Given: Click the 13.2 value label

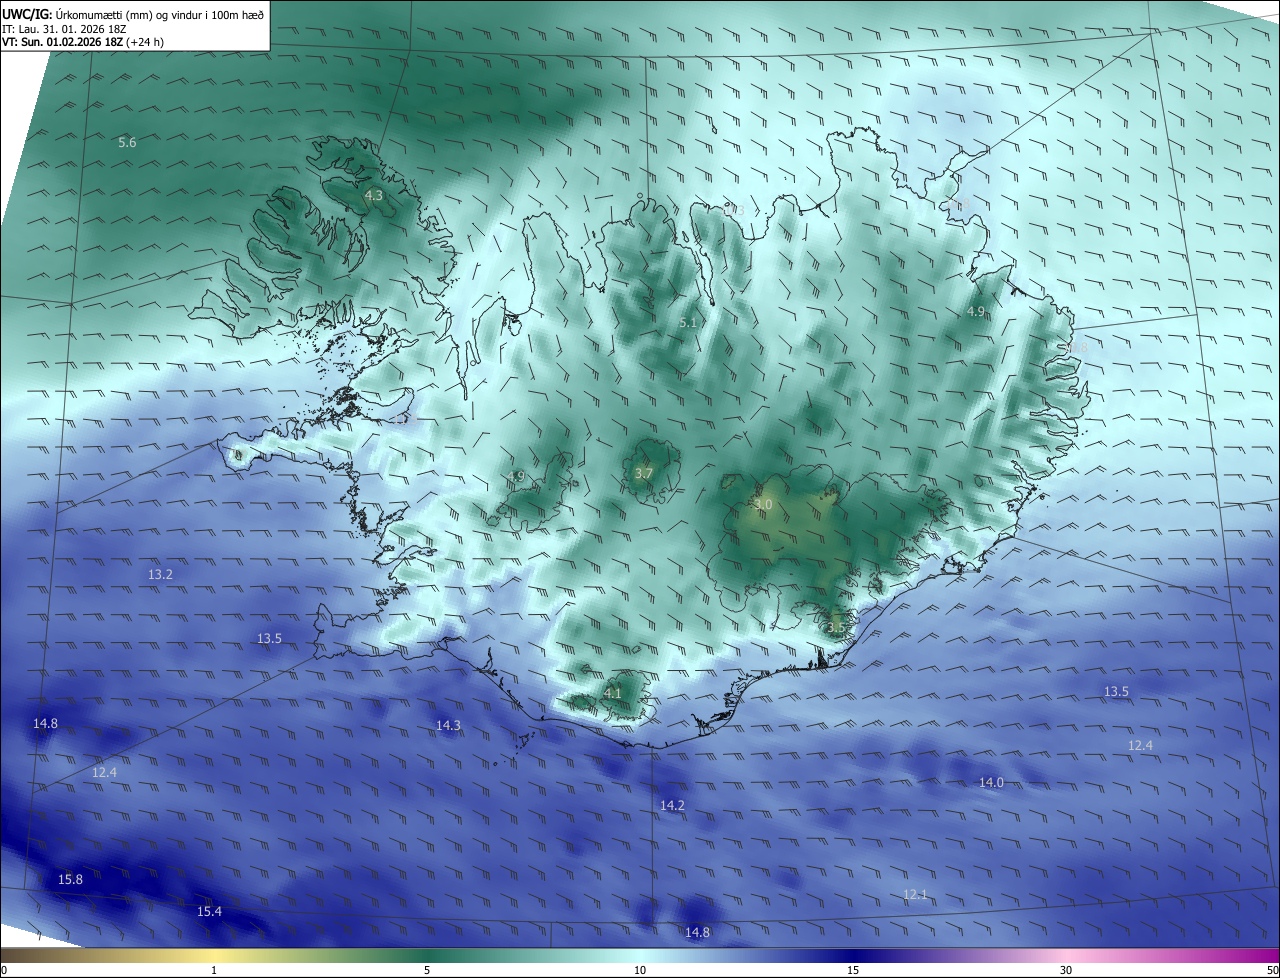Looking at the screenshot, I should pos(160,575).
